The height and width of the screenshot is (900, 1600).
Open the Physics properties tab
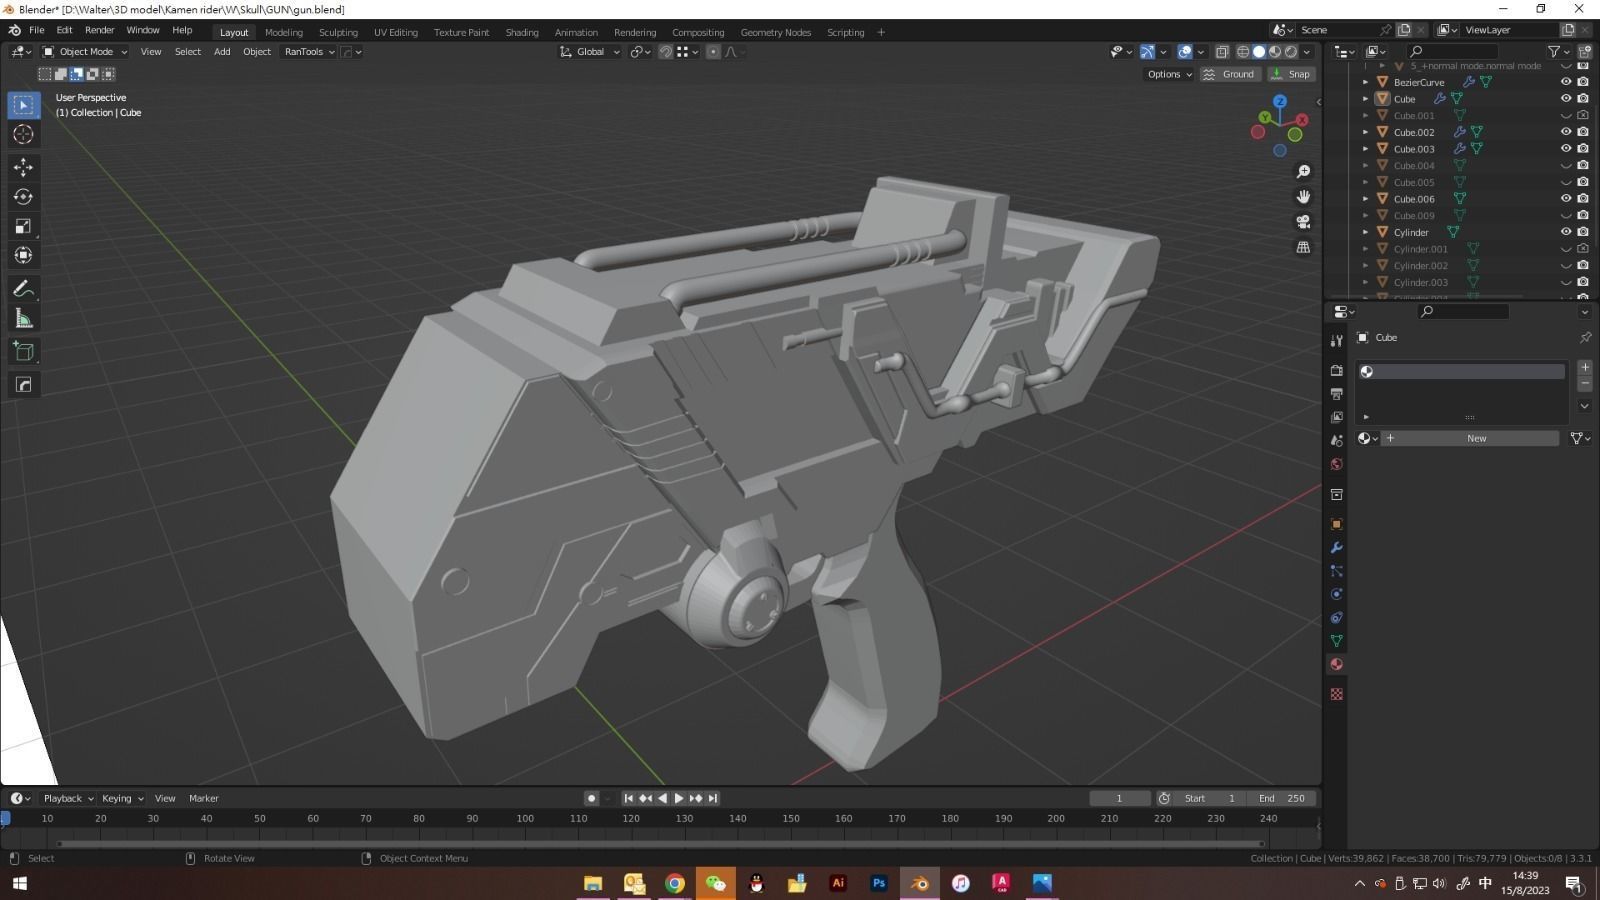point(1336,594)
